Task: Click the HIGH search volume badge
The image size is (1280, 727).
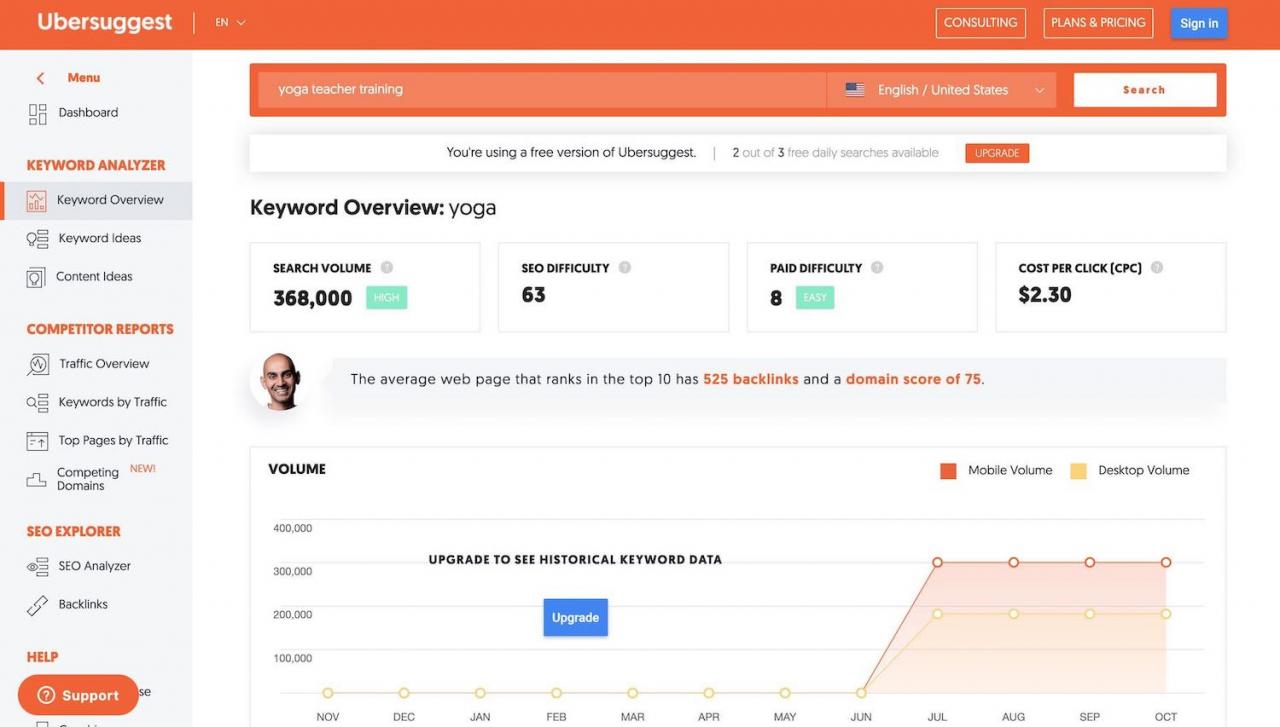Action: pos(386,297)
